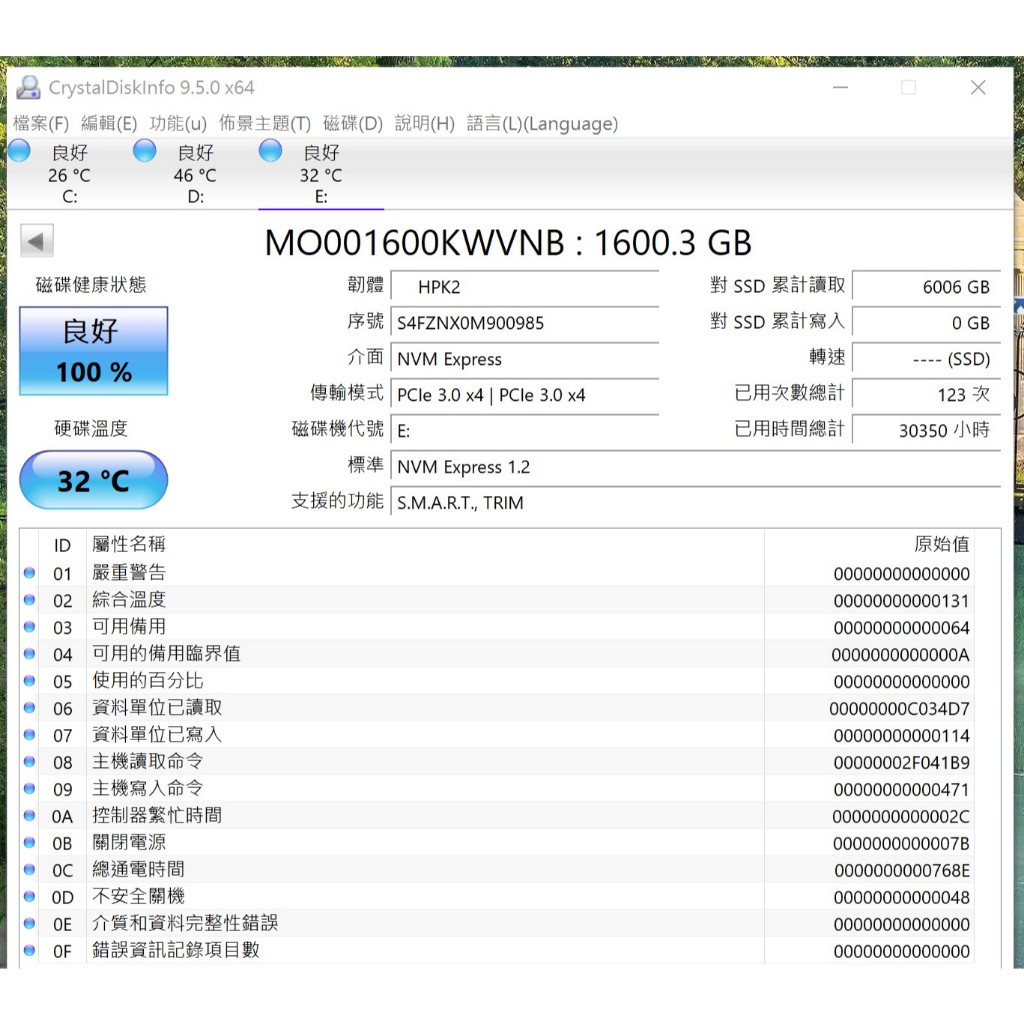Click status dot for attribute 02 綜合溫度
This screenshot has height=1024, width=1024.
tap(29, 600)
